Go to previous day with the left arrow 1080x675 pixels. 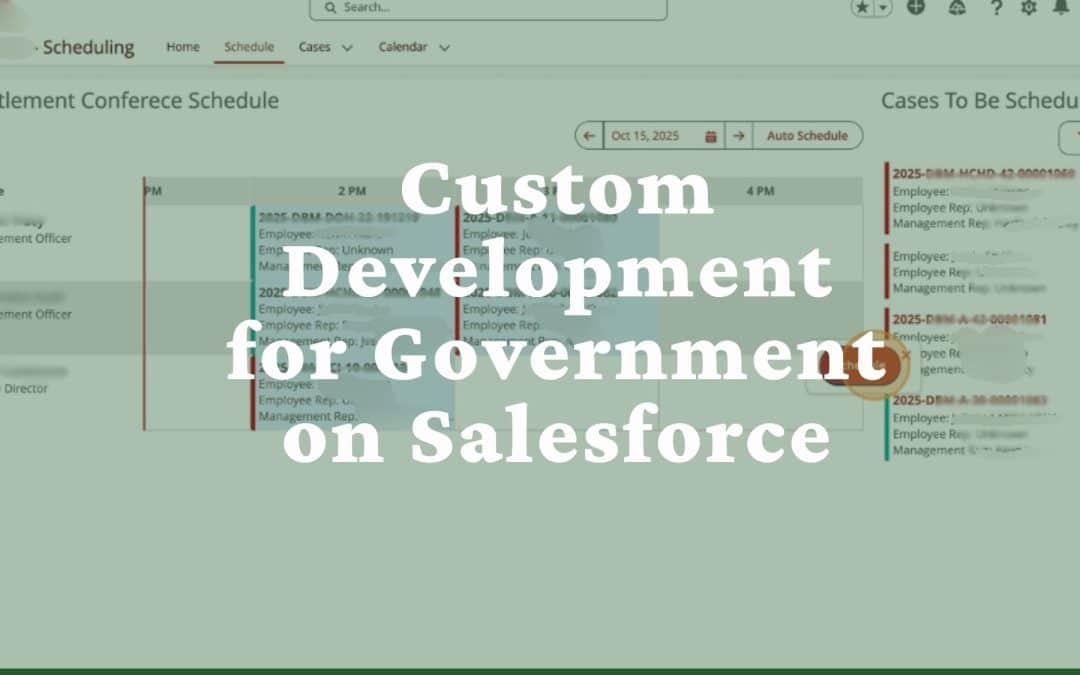pyautogui.click(x=589, y=135)
